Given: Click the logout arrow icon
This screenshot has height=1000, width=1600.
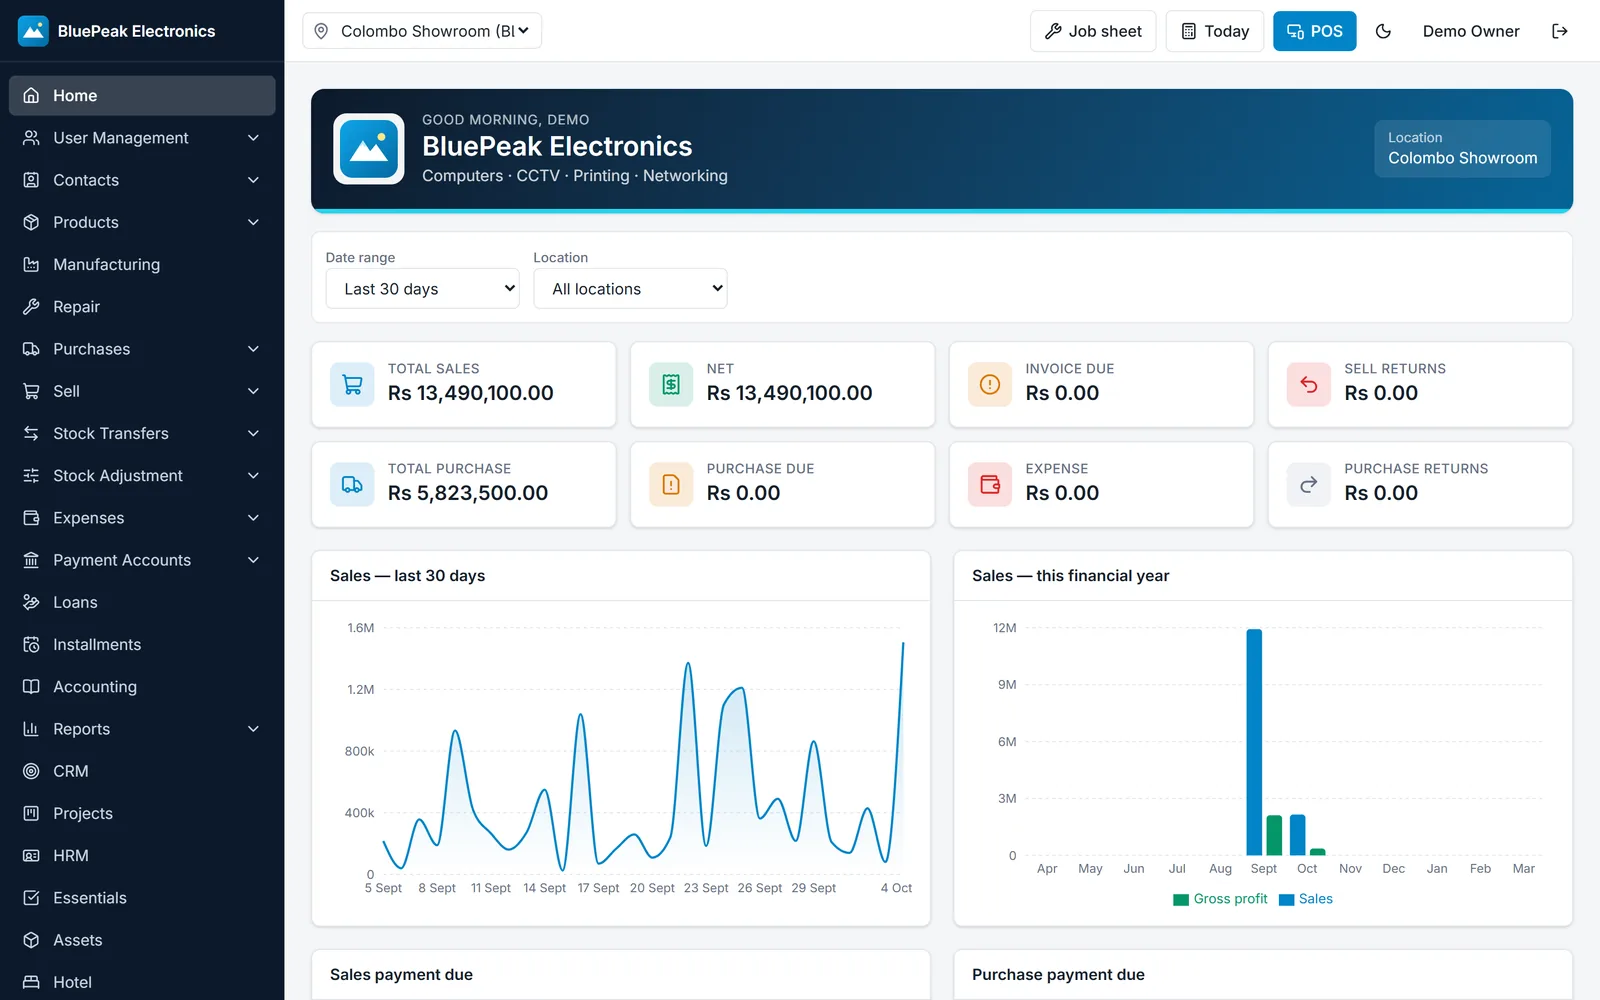Looking at the screenshot, I should pos(1559,31).
